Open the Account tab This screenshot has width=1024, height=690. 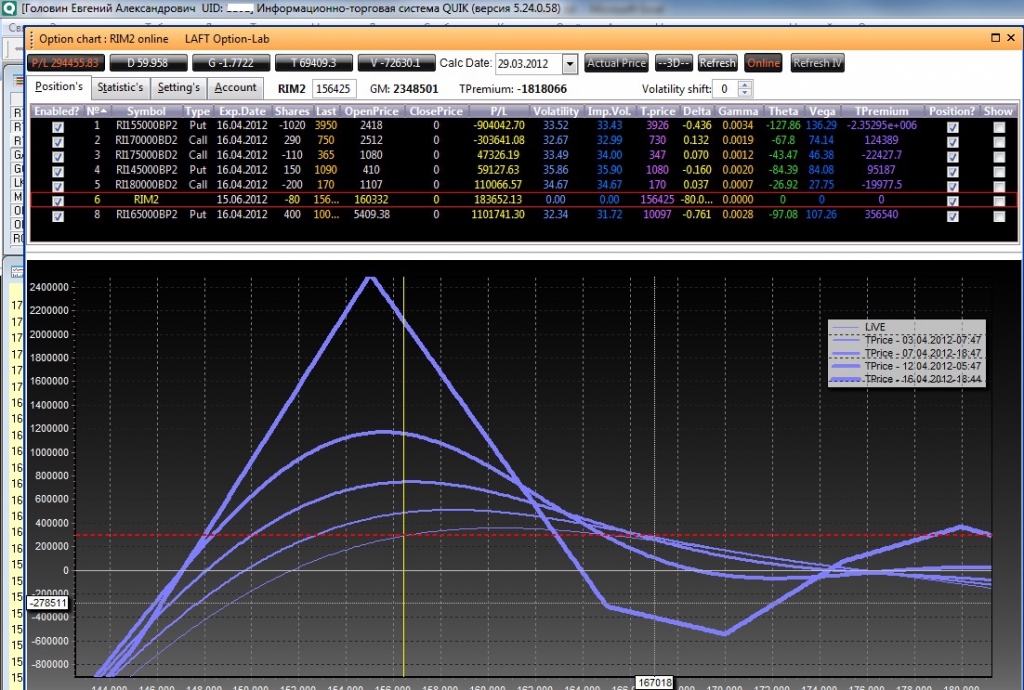pos(235,87)
